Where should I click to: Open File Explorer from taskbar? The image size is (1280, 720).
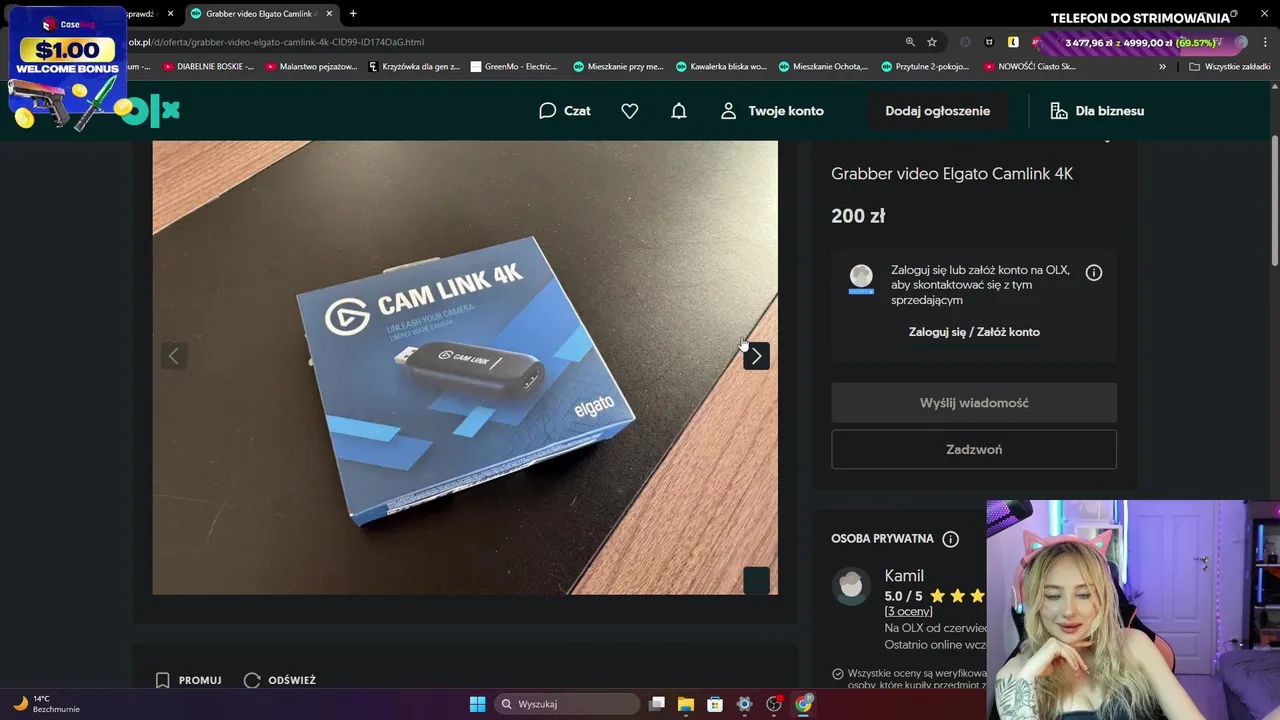pos(686,704)
